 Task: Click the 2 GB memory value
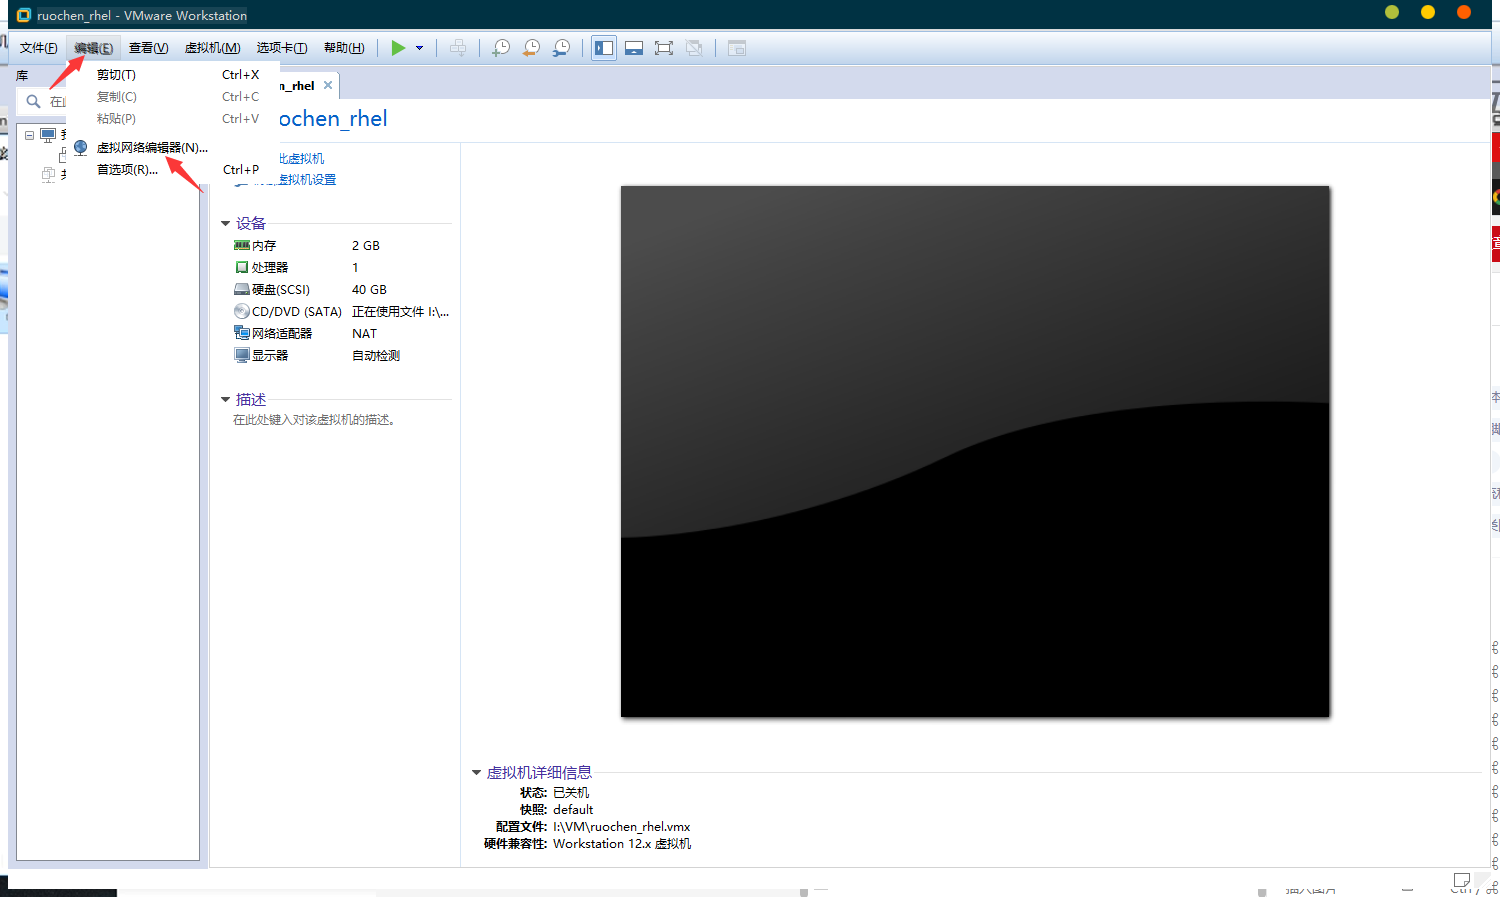coord(366,245)
